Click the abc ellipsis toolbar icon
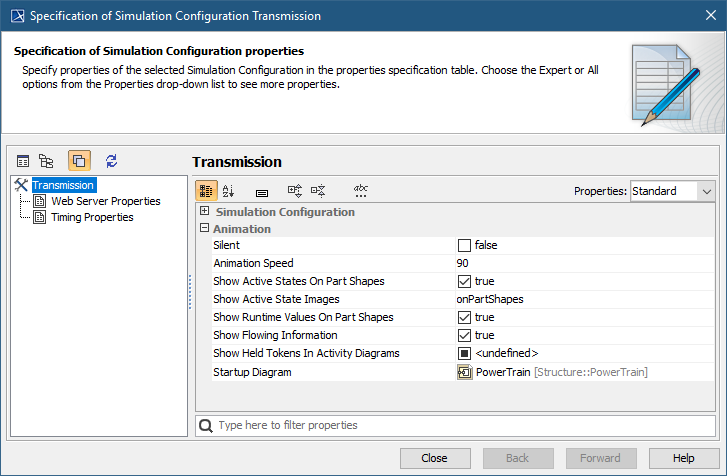This screenshot has height=476, width=727. (x=361, y=190)
